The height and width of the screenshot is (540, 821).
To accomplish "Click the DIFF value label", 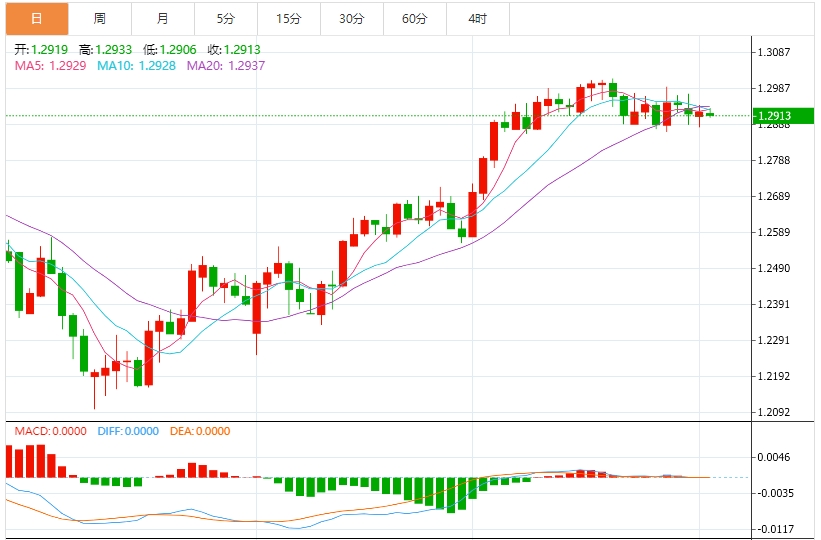I will 128,432.
